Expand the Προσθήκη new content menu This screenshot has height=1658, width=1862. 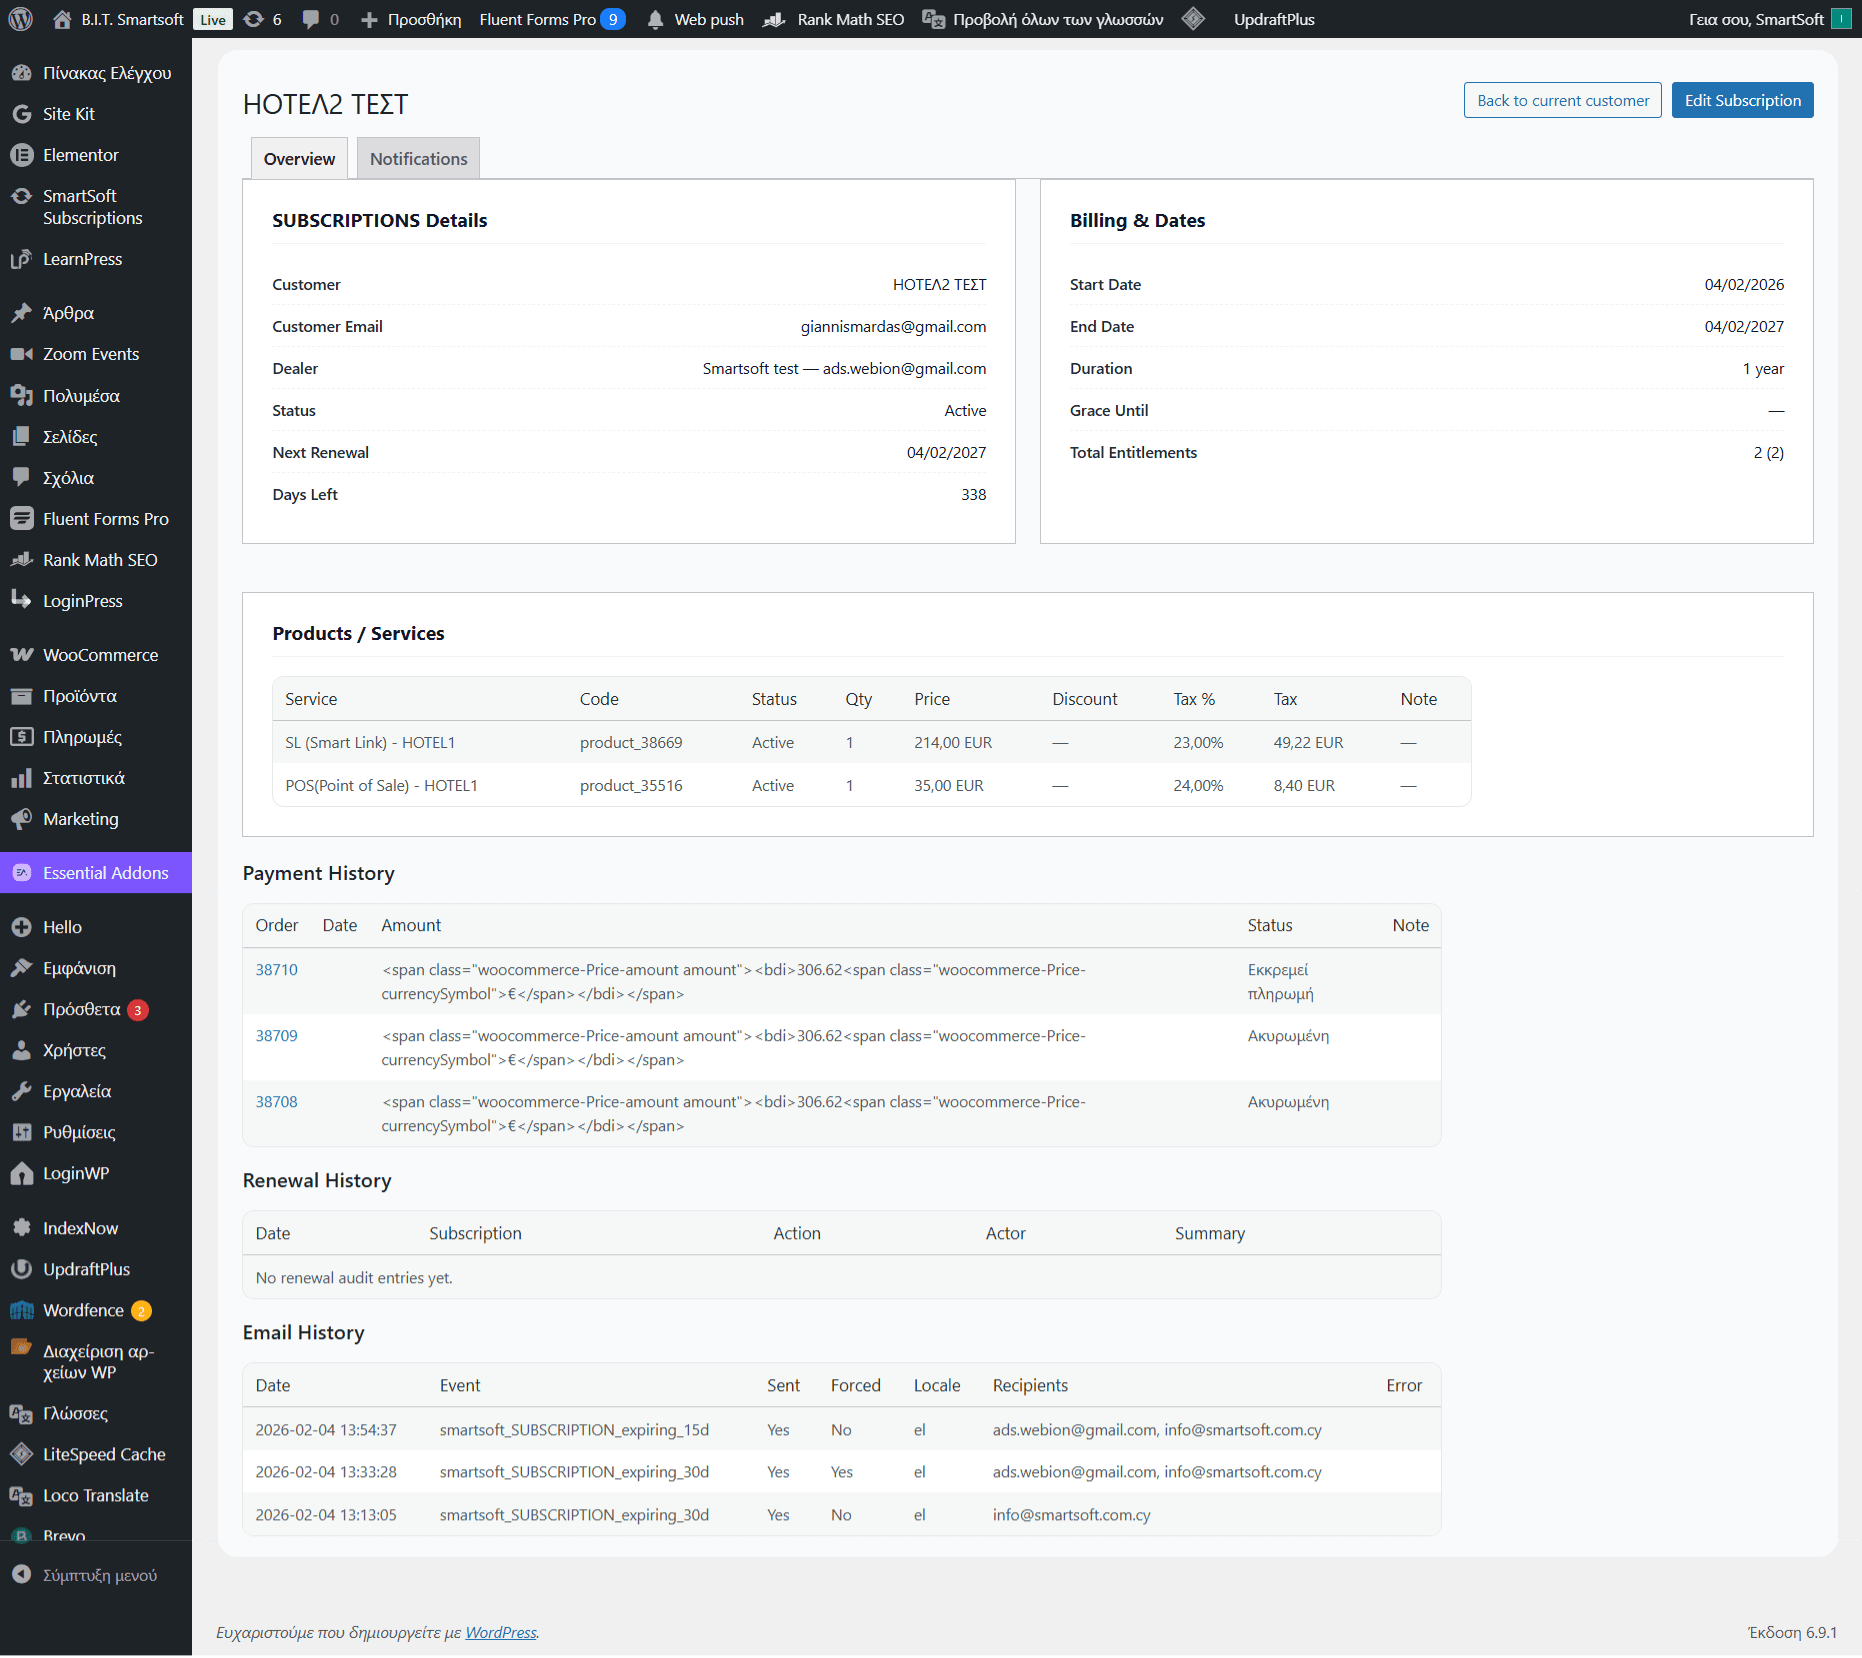click(412, 19)
